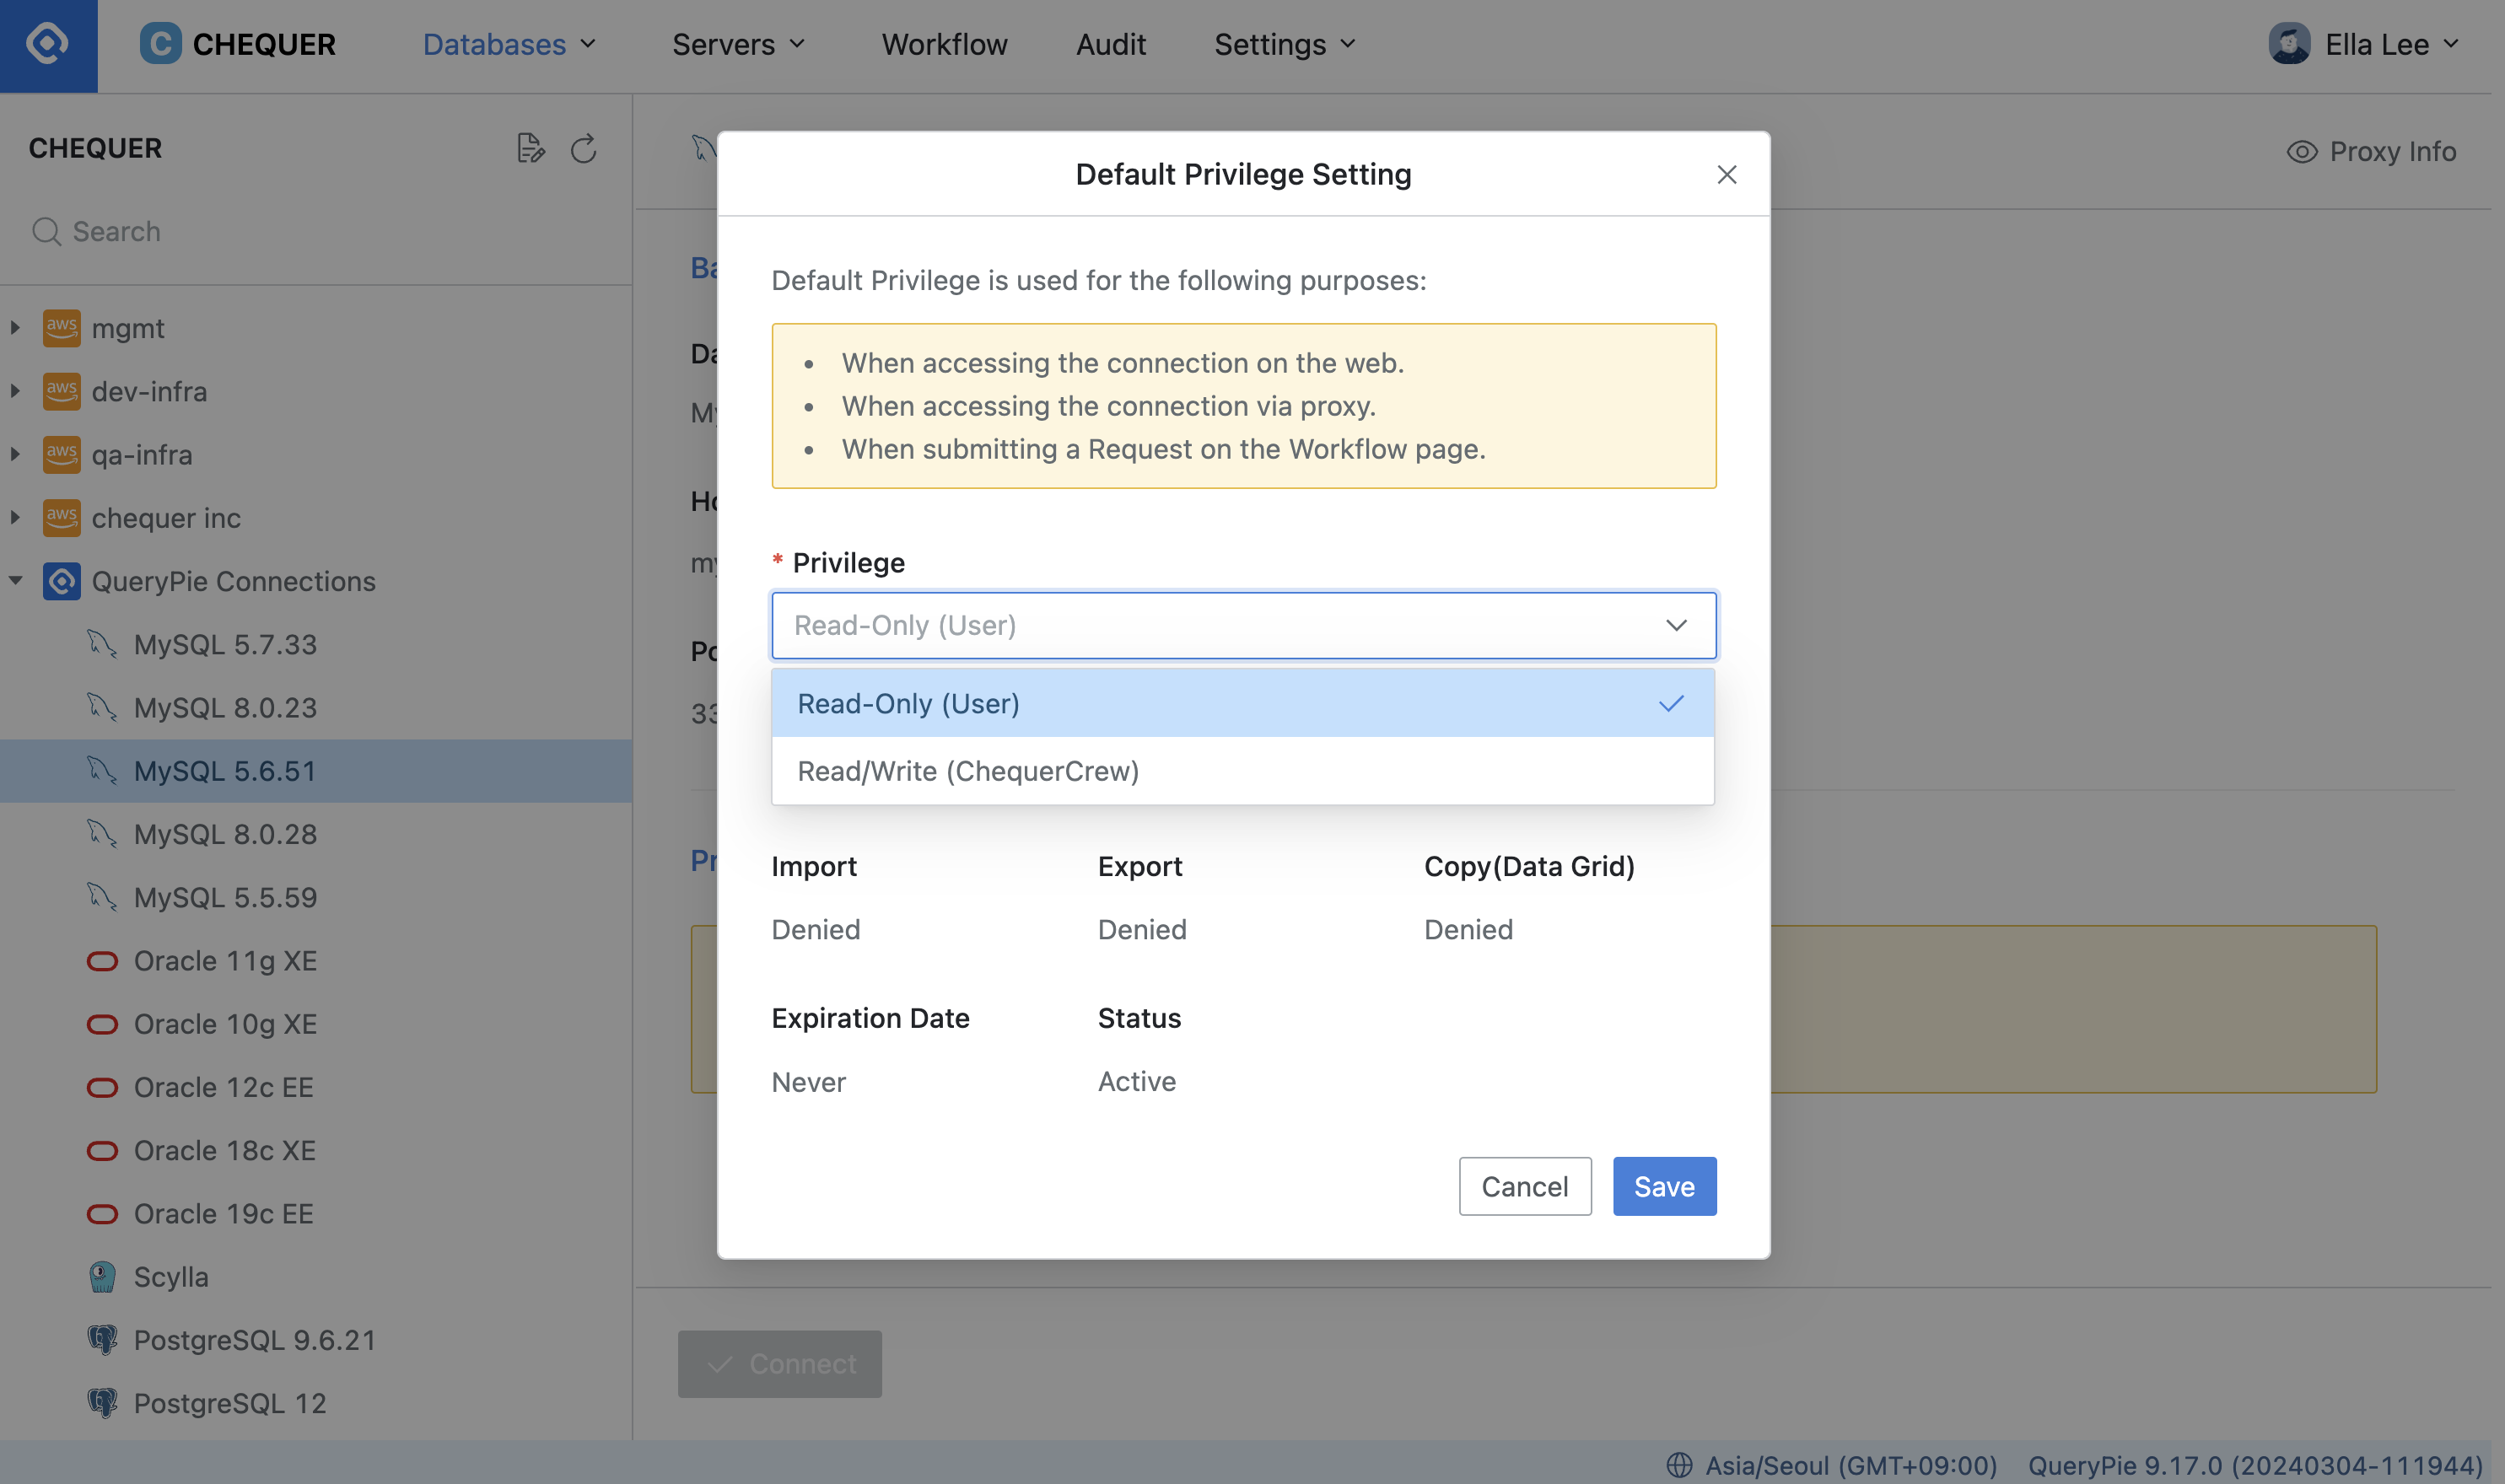Image resolution: width=2505 pixels, height=1484 pixels.
Task: Open the edit document icon beside CHEQUER
Action: point(531,149)
